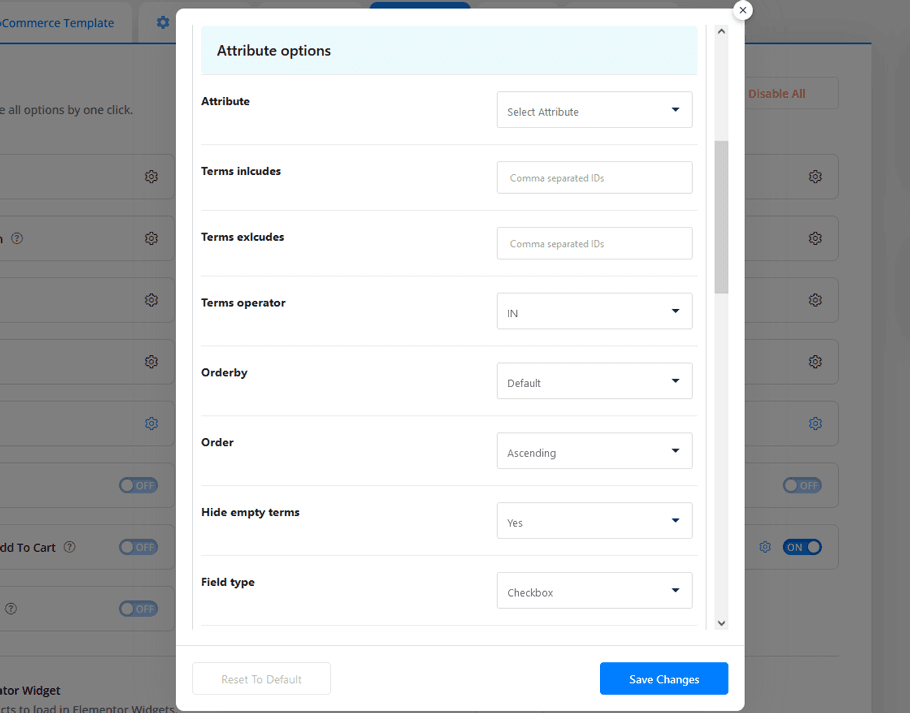Viewport: 910px width, 713px height.
Task: Click the blue highlighted gear icon on the left
Action: coord(151,423)
